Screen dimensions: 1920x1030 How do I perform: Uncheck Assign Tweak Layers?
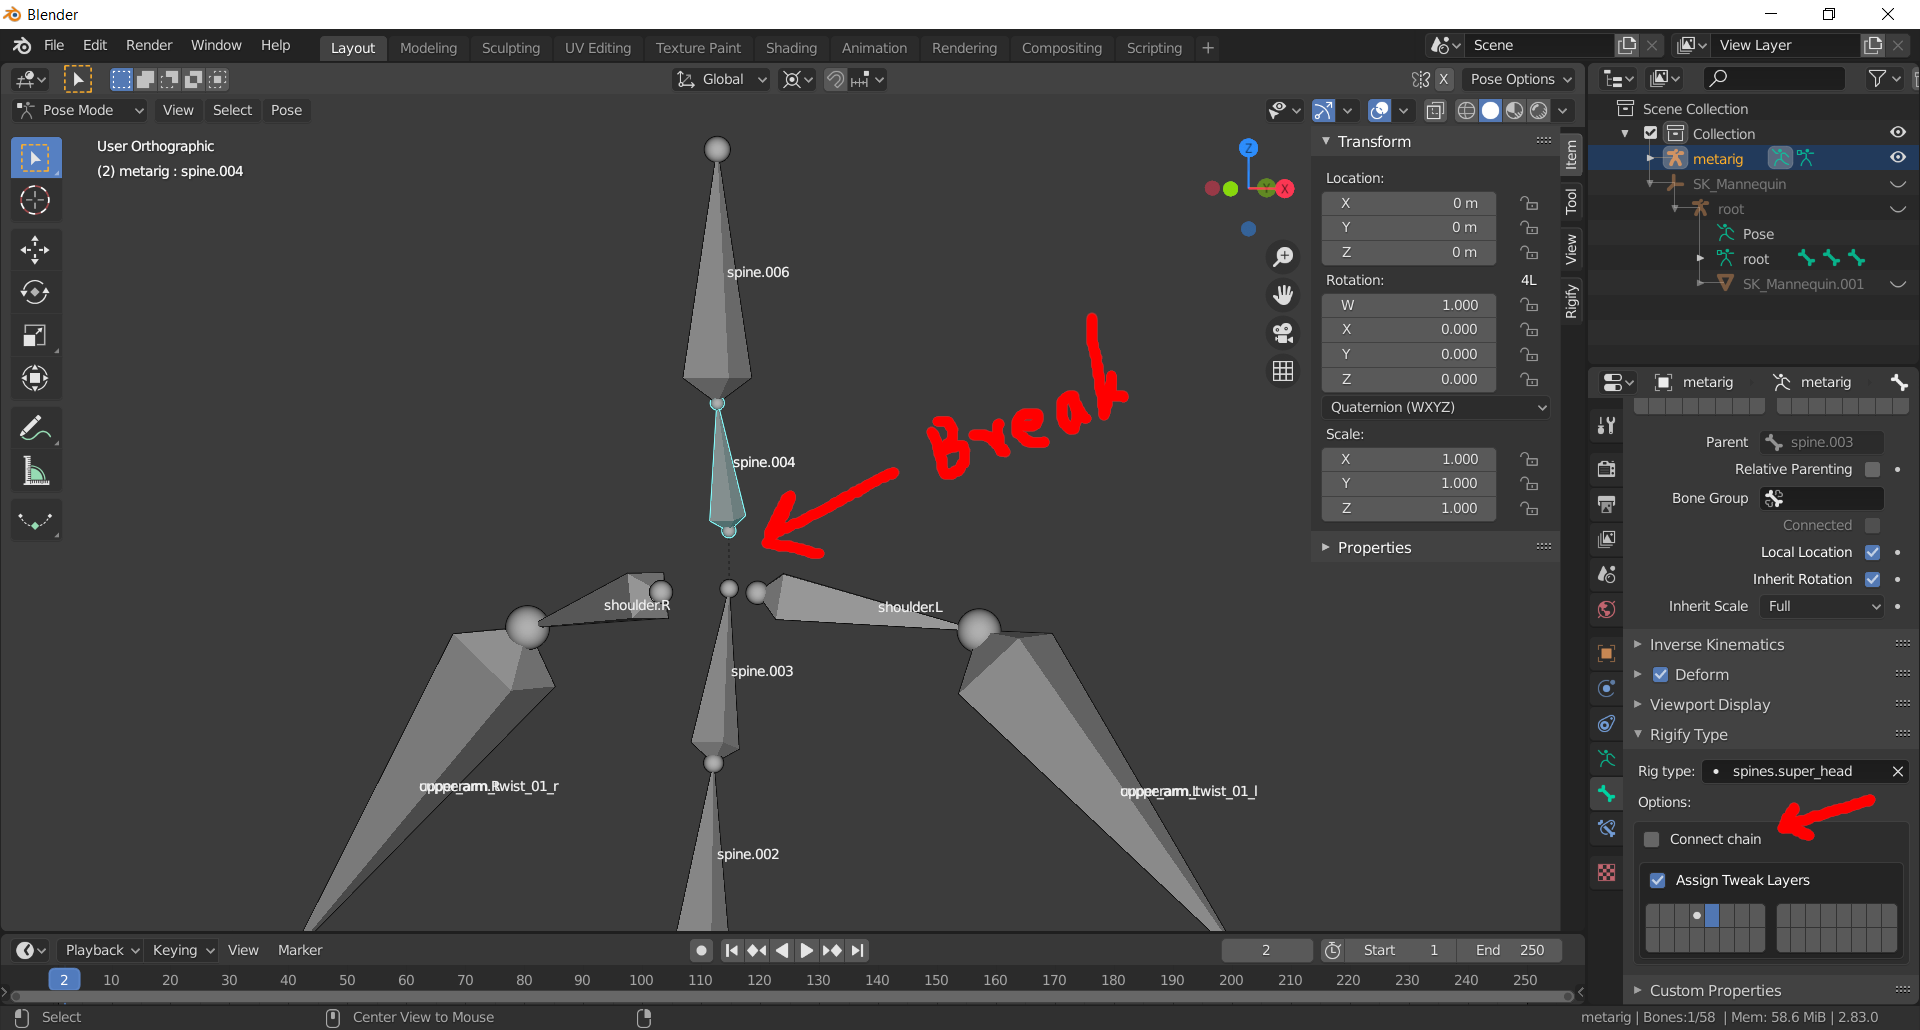(1657, 880)
